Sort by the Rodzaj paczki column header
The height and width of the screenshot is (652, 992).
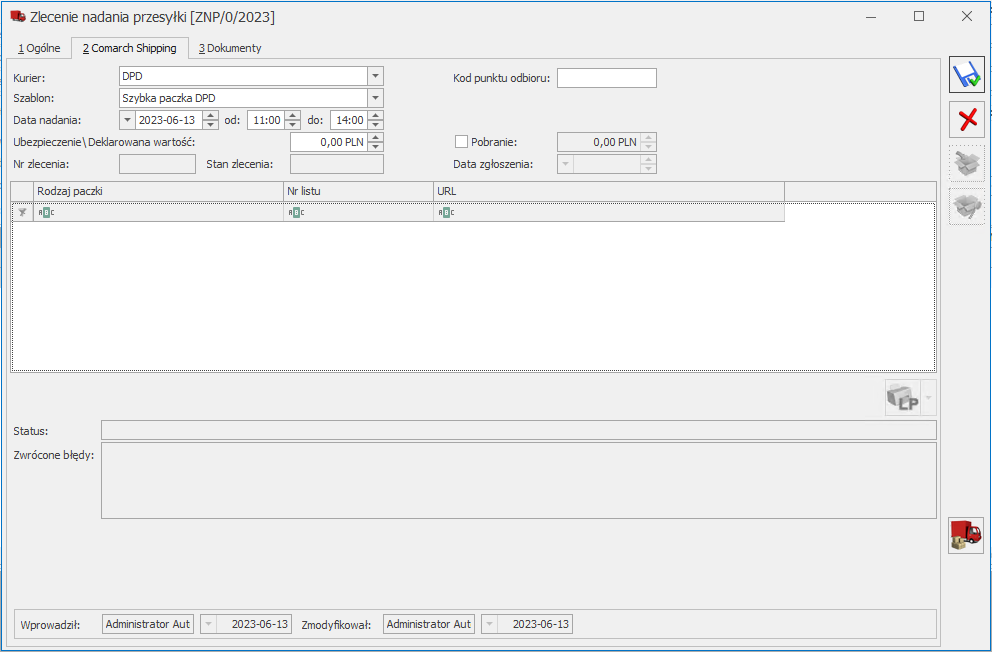pos(158,191)
